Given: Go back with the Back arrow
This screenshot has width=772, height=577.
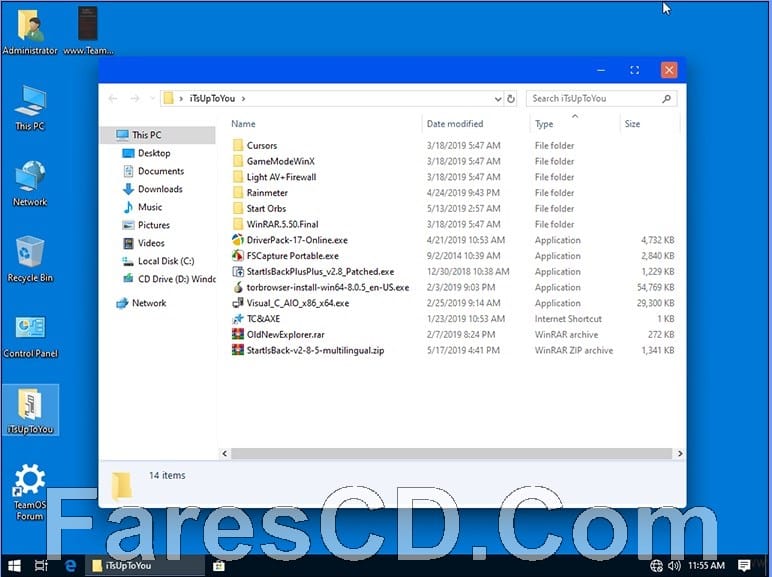Looking at the screenshot, I should [113, 98].
